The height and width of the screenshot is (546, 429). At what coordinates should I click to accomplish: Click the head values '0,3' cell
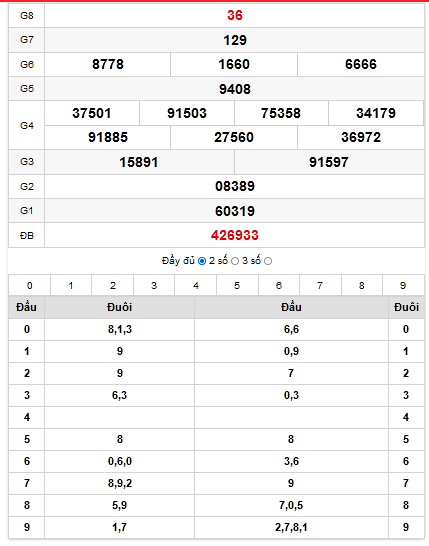click(291, 395)
